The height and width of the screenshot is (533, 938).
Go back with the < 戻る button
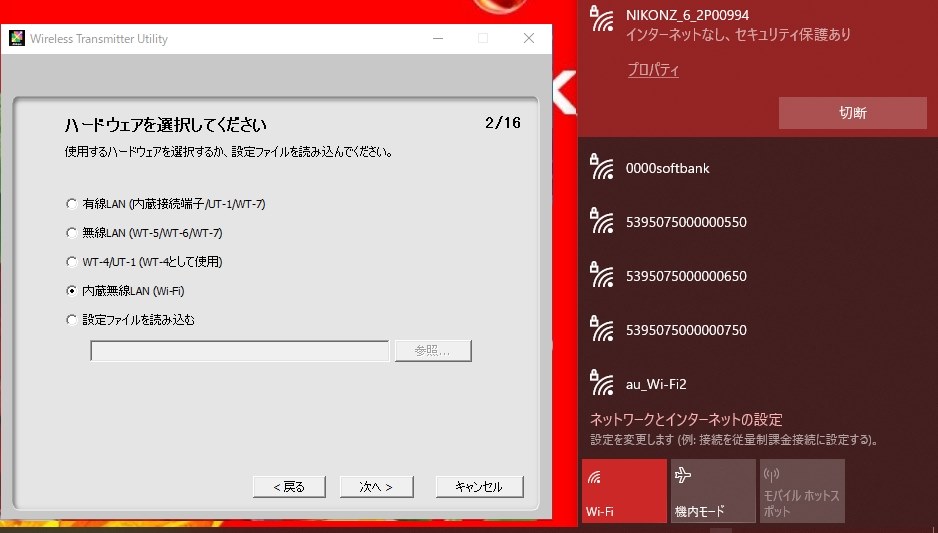290,487
